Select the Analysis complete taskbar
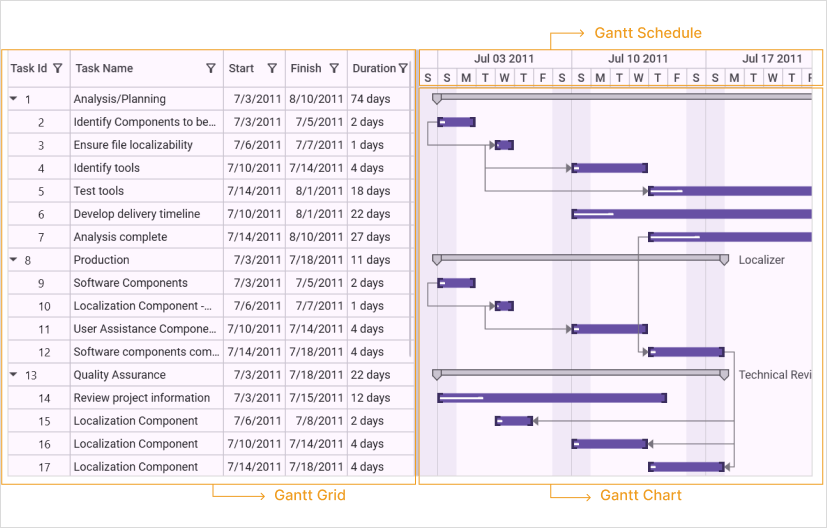Viewport: 827px width, 528px height. (x=730, y=237)
